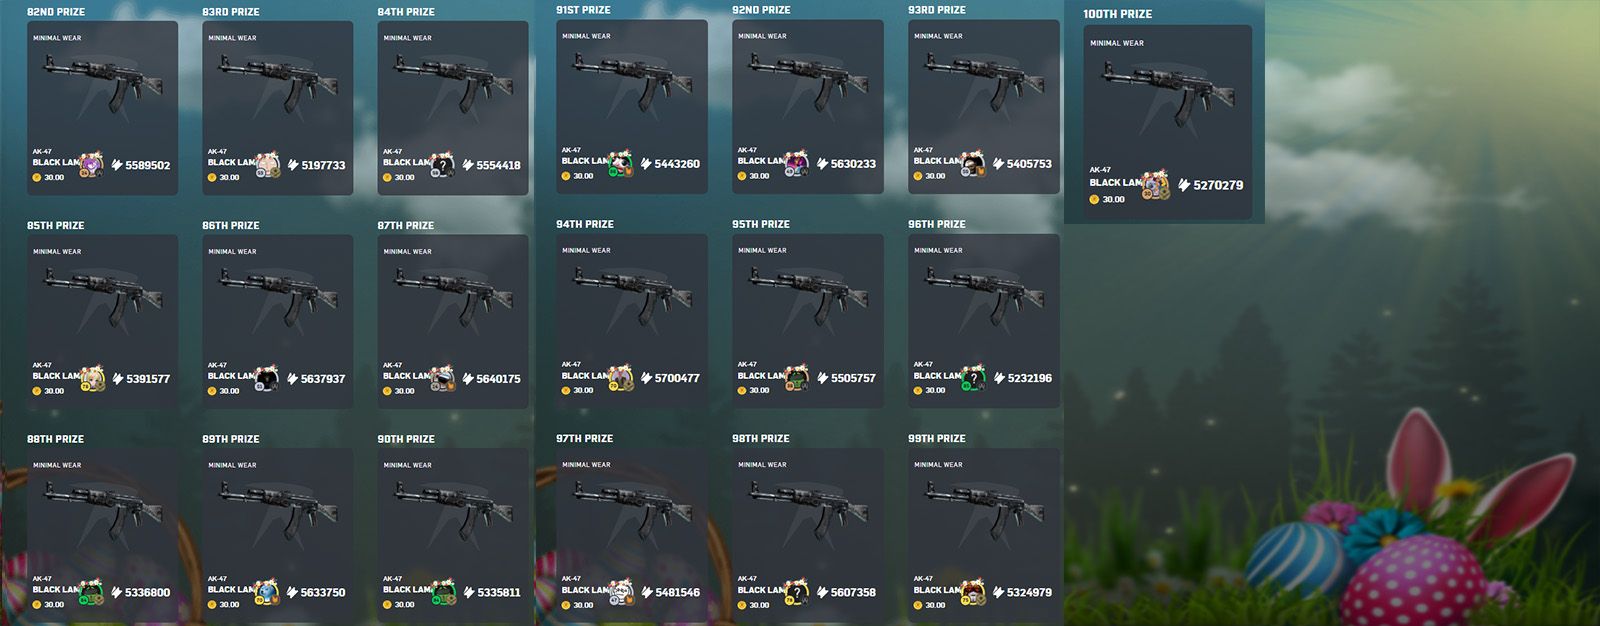Click the winner avatar on 92nd prize card
Image resolution: width=1600 pixels, height=626 pixels.
click(x=797, y=163)
